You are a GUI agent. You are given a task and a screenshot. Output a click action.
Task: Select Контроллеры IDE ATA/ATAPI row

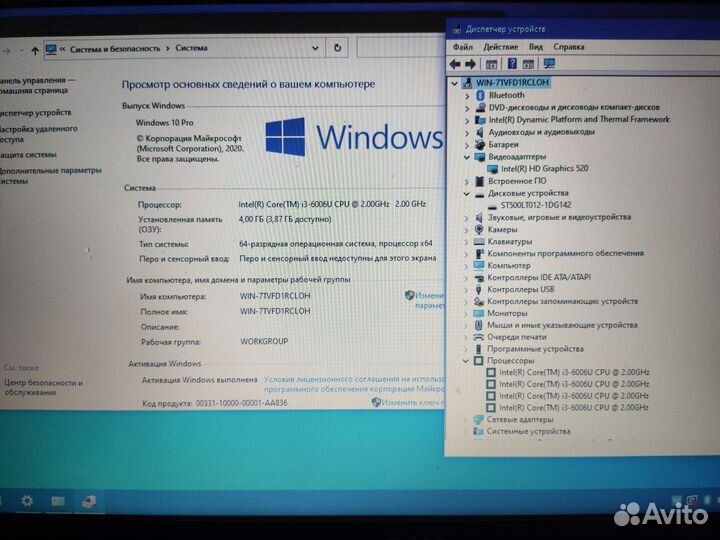click(539, 277)
